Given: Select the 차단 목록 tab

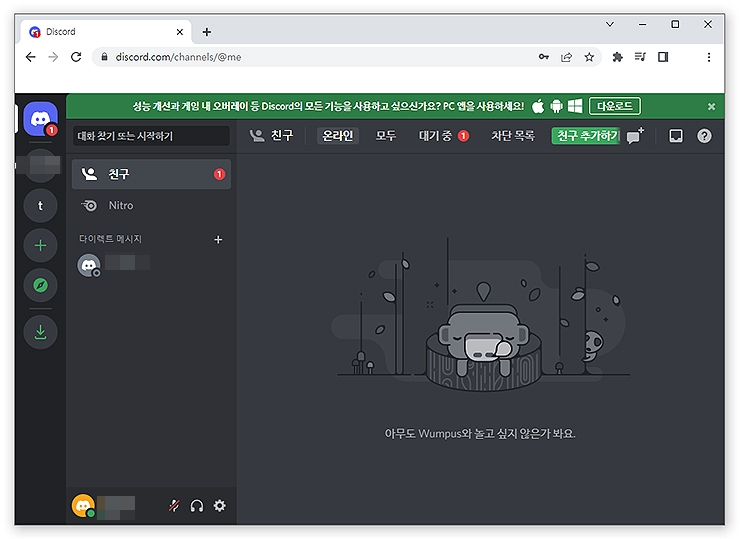Looking at the screenshot, I should (x=513, y=136).
